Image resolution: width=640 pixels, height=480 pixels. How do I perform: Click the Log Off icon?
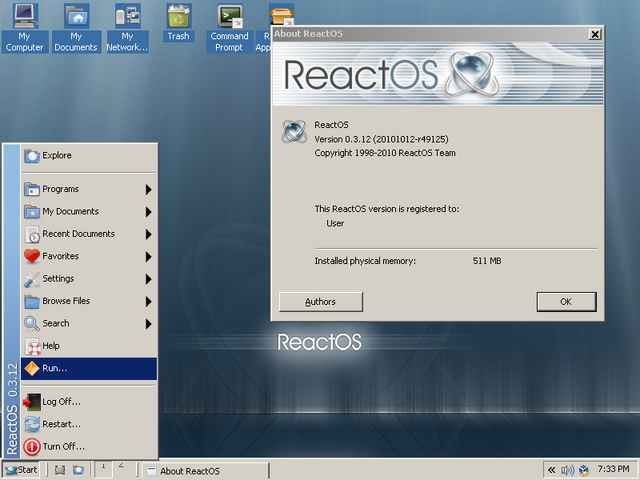tap(32, 402)
